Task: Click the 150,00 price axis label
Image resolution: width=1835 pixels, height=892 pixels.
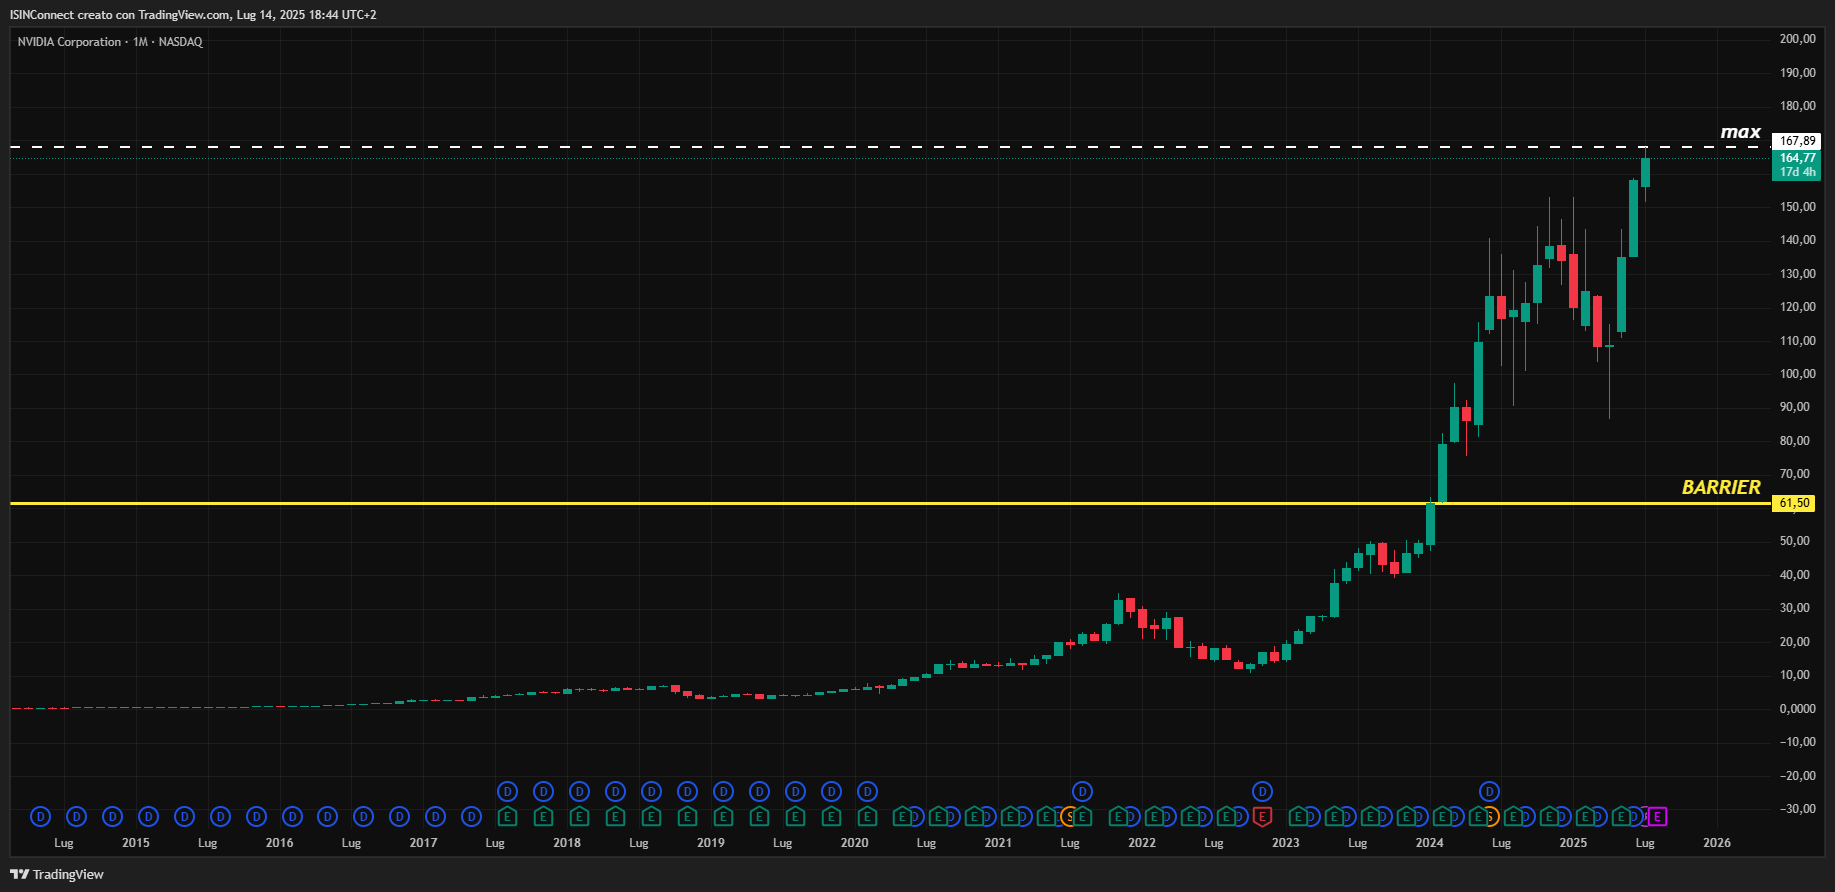Action: [x=1797, y=207]
